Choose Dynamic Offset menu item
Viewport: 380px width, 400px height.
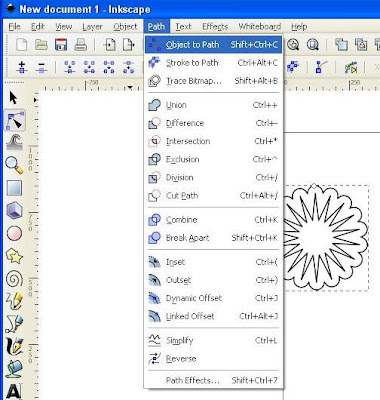[x=213, y=298]
